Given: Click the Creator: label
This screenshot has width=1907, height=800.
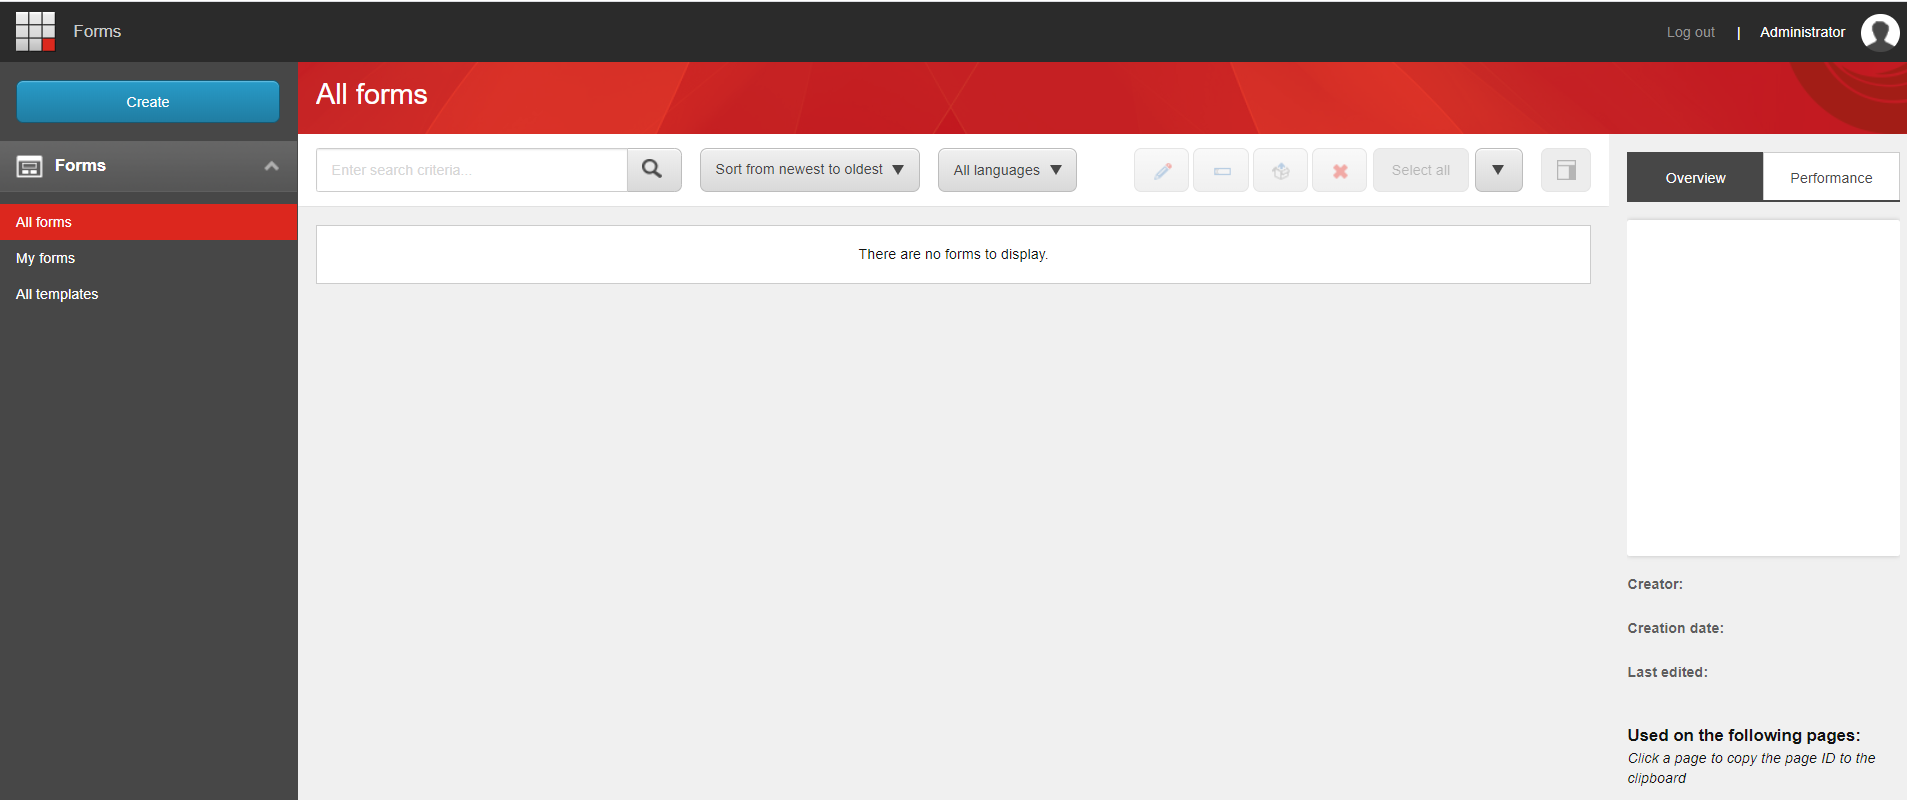Looking at the screenshot, I should [x=1655, y=584].
